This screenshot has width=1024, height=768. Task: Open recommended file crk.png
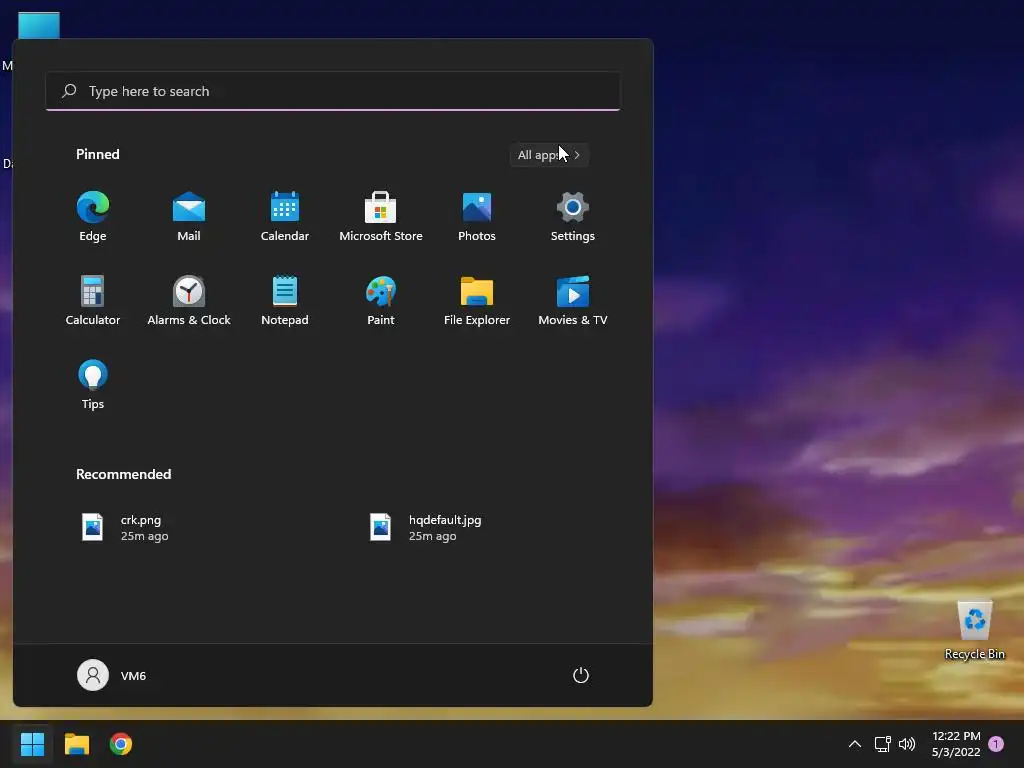125,528
